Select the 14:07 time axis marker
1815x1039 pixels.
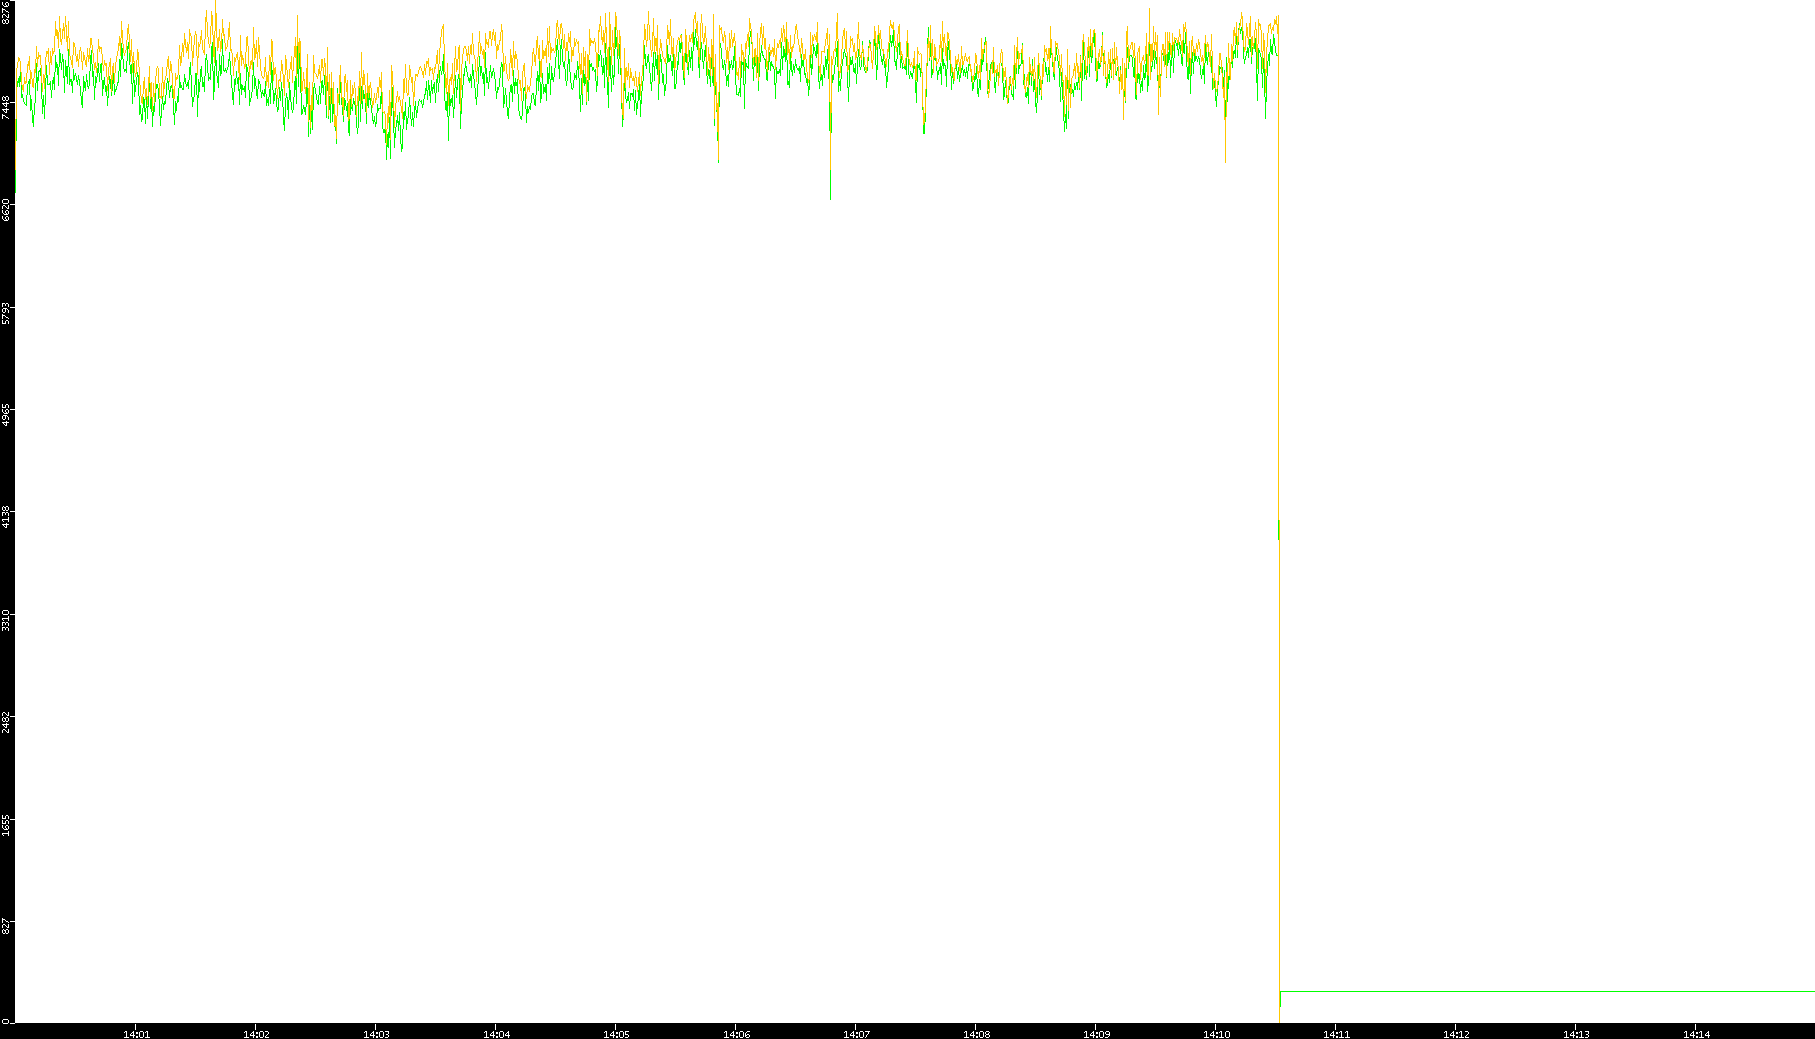(856, 1034)
